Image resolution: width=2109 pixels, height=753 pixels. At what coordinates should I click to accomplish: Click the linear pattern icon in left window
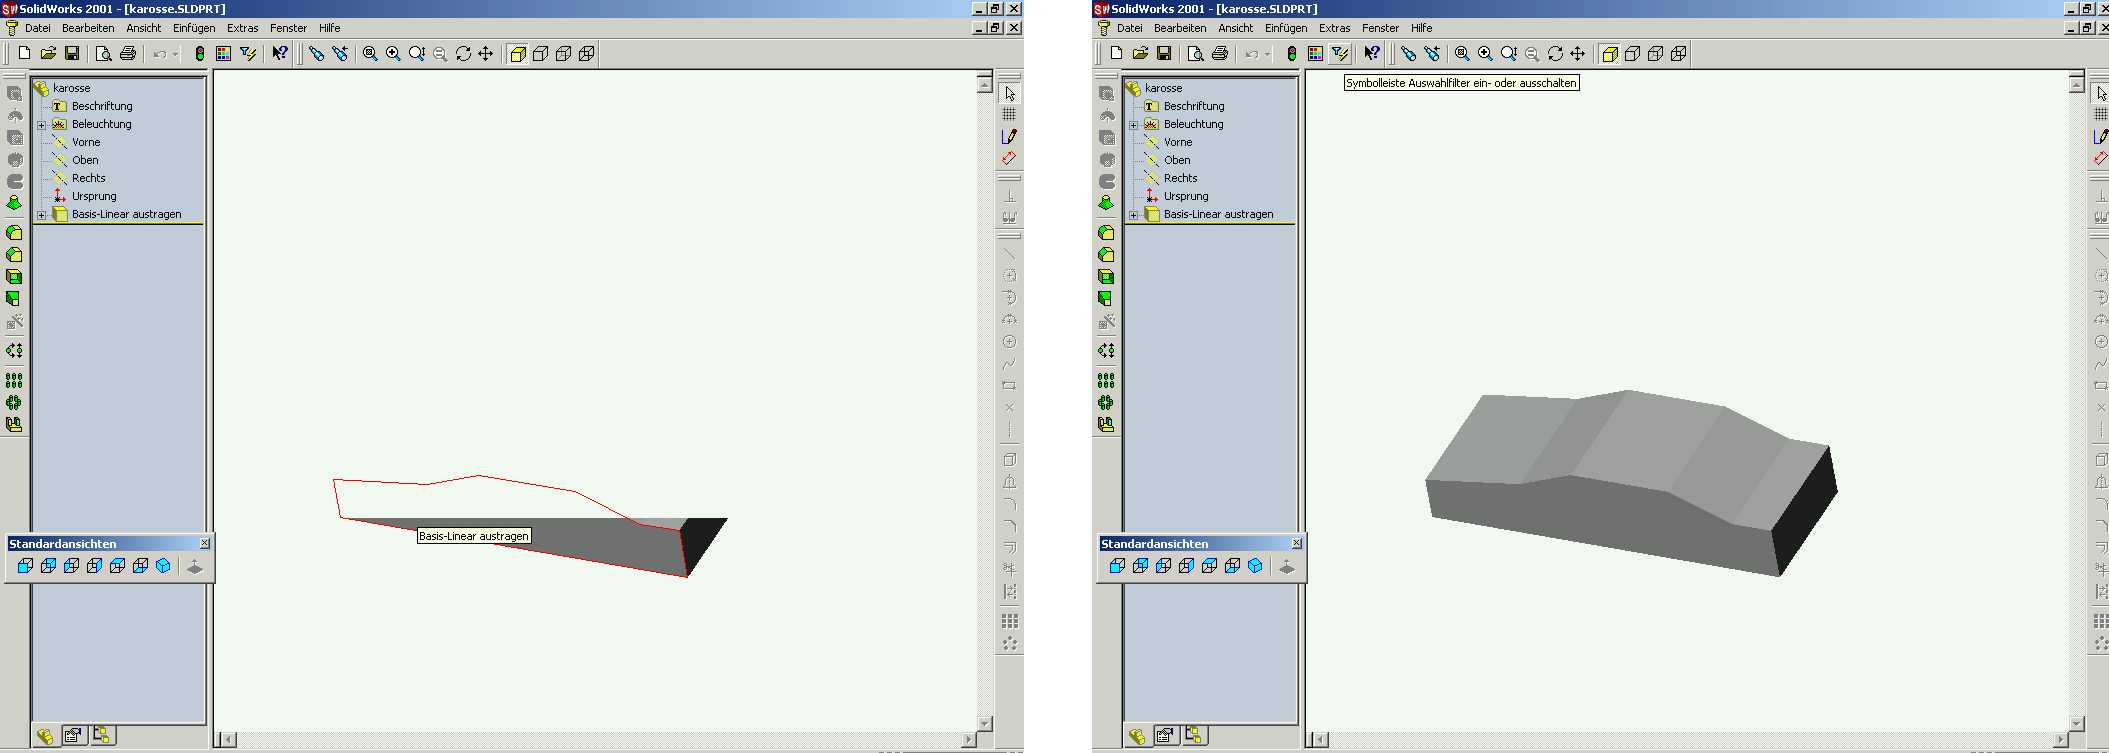[14, 380]
